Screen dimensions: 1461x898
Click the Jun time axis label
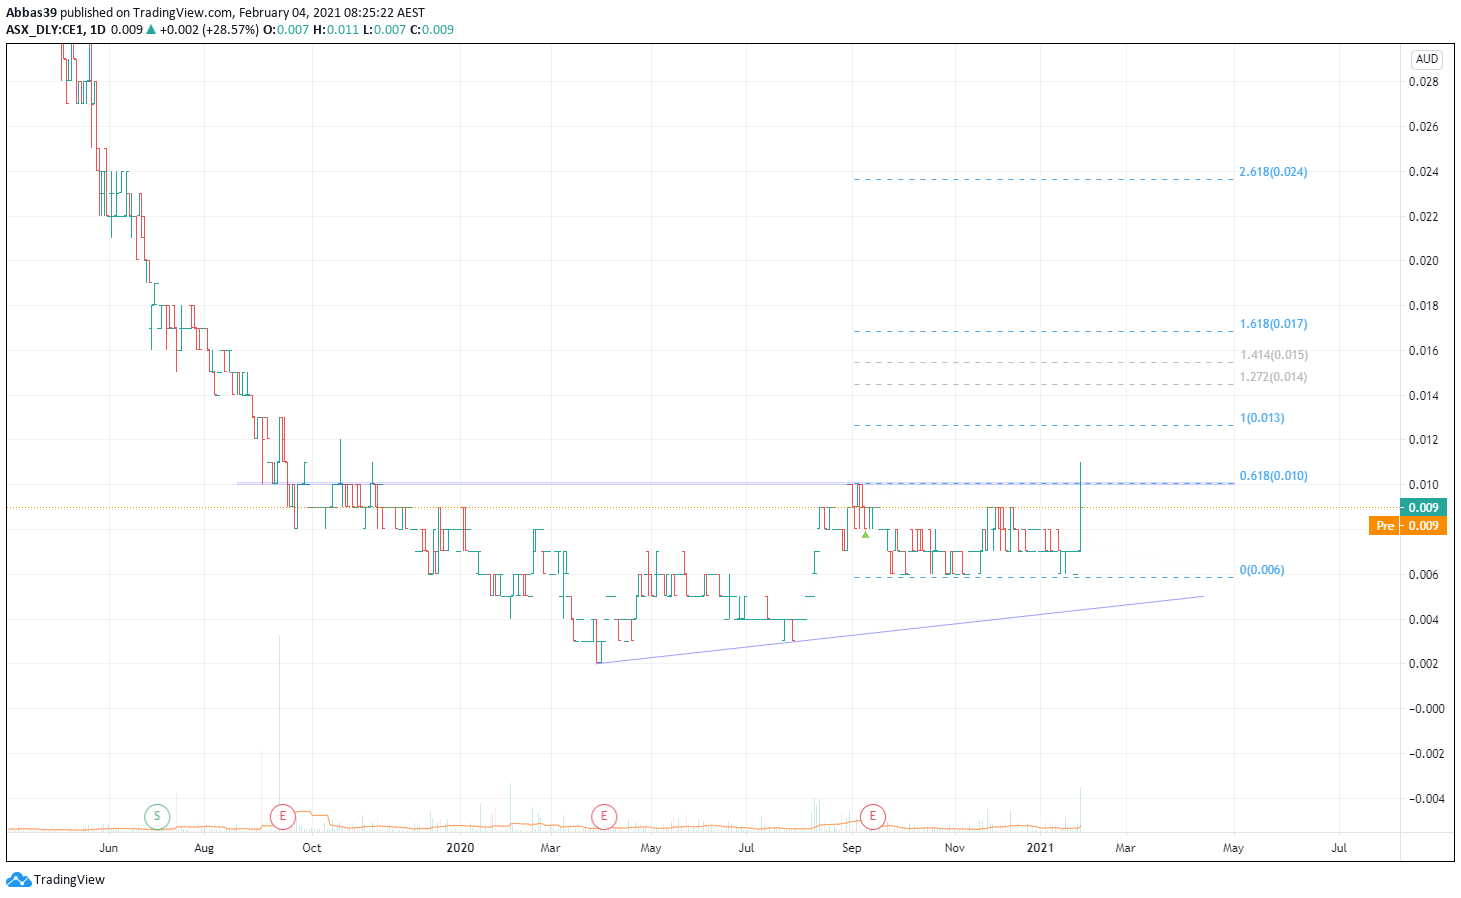tap(109, 848)
